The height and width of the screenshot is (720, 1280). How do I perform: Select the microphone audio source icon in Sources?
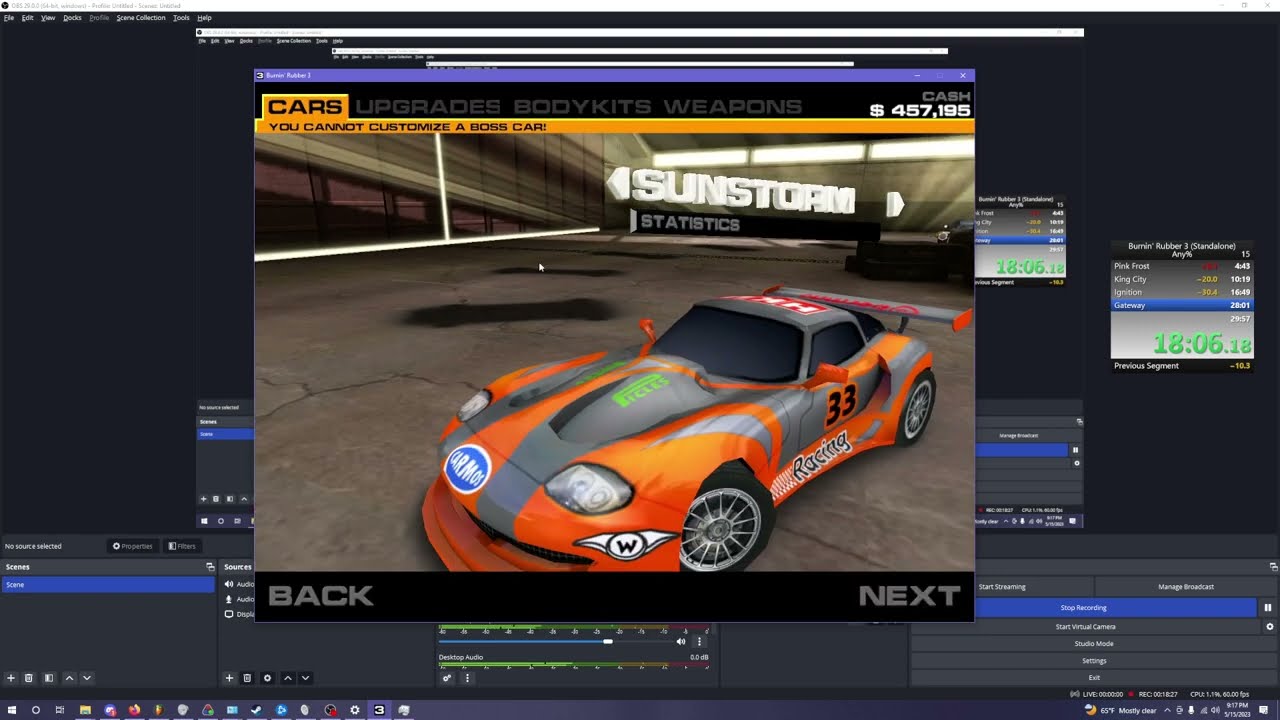pyautogui.click(x=229, y=599)
